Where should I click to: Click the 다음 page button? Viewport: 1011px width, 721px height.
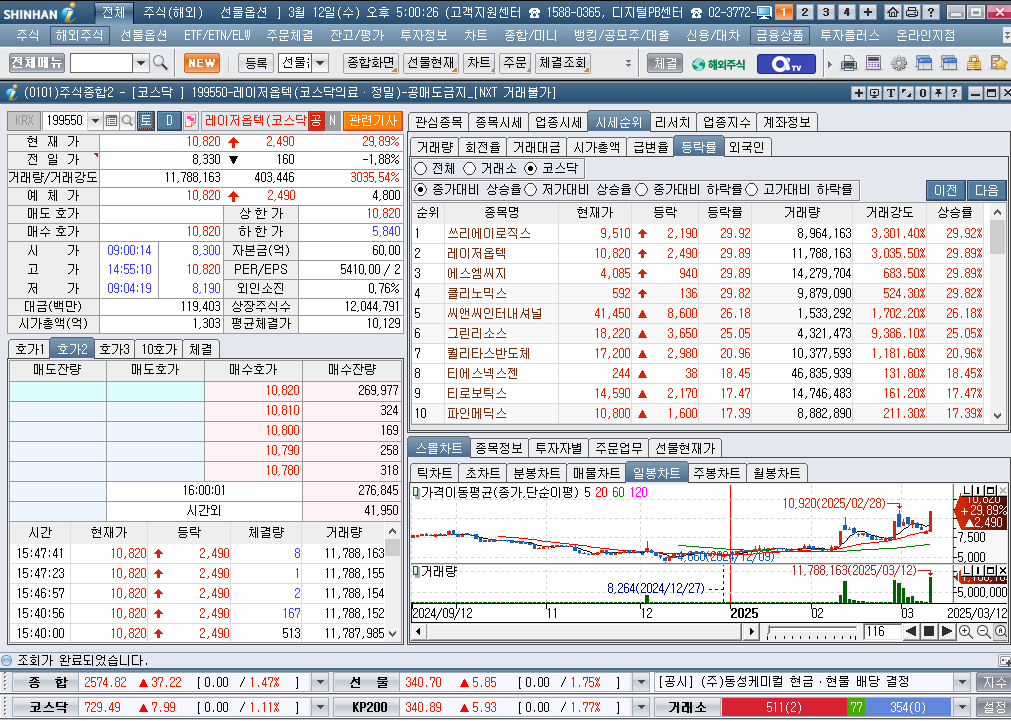[986, 190]
